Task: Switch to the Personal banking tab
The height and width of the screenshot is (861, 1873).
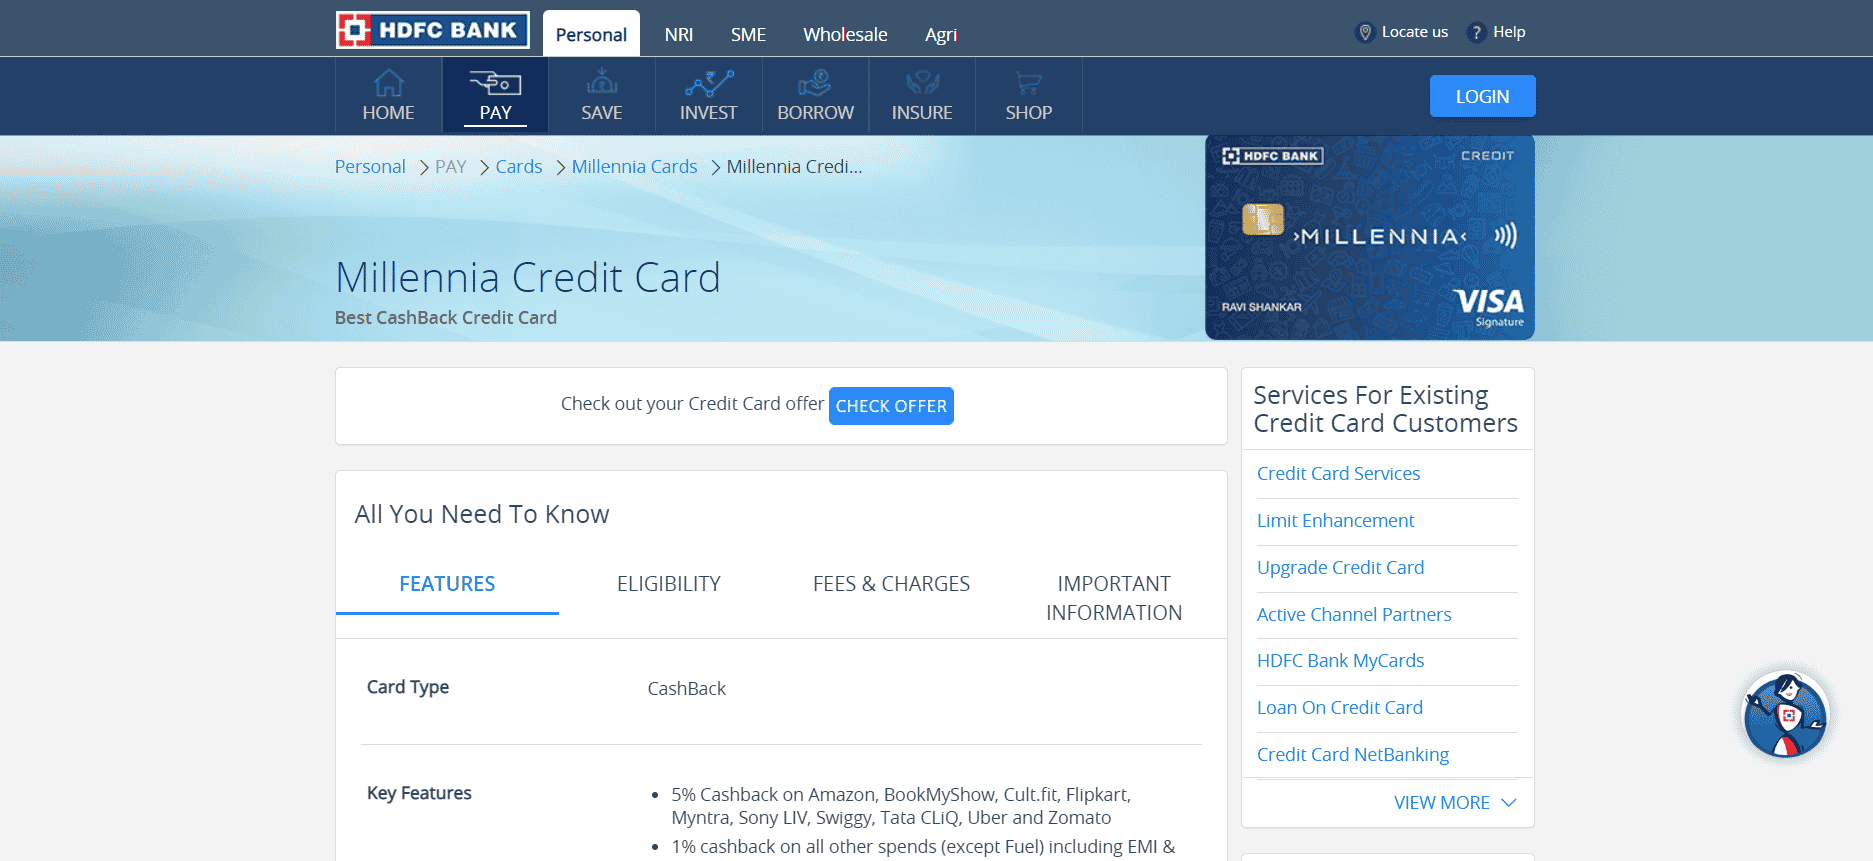Action: point(591,34)
